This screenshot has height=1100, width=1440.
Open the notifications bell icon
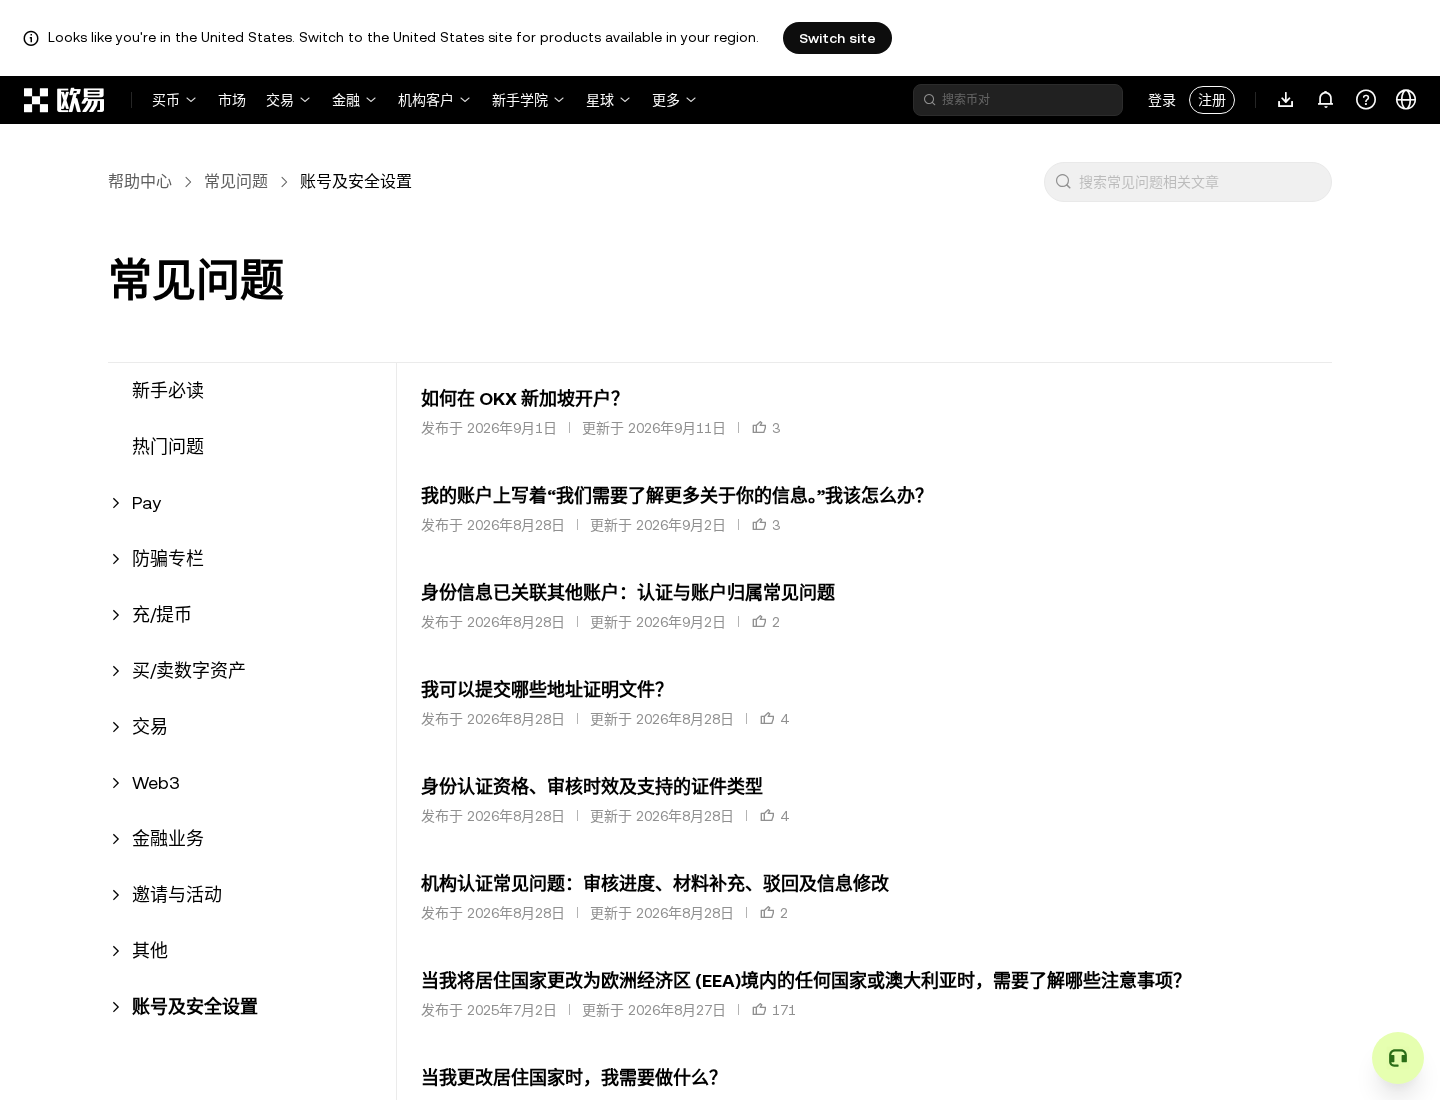point(1326,100)
